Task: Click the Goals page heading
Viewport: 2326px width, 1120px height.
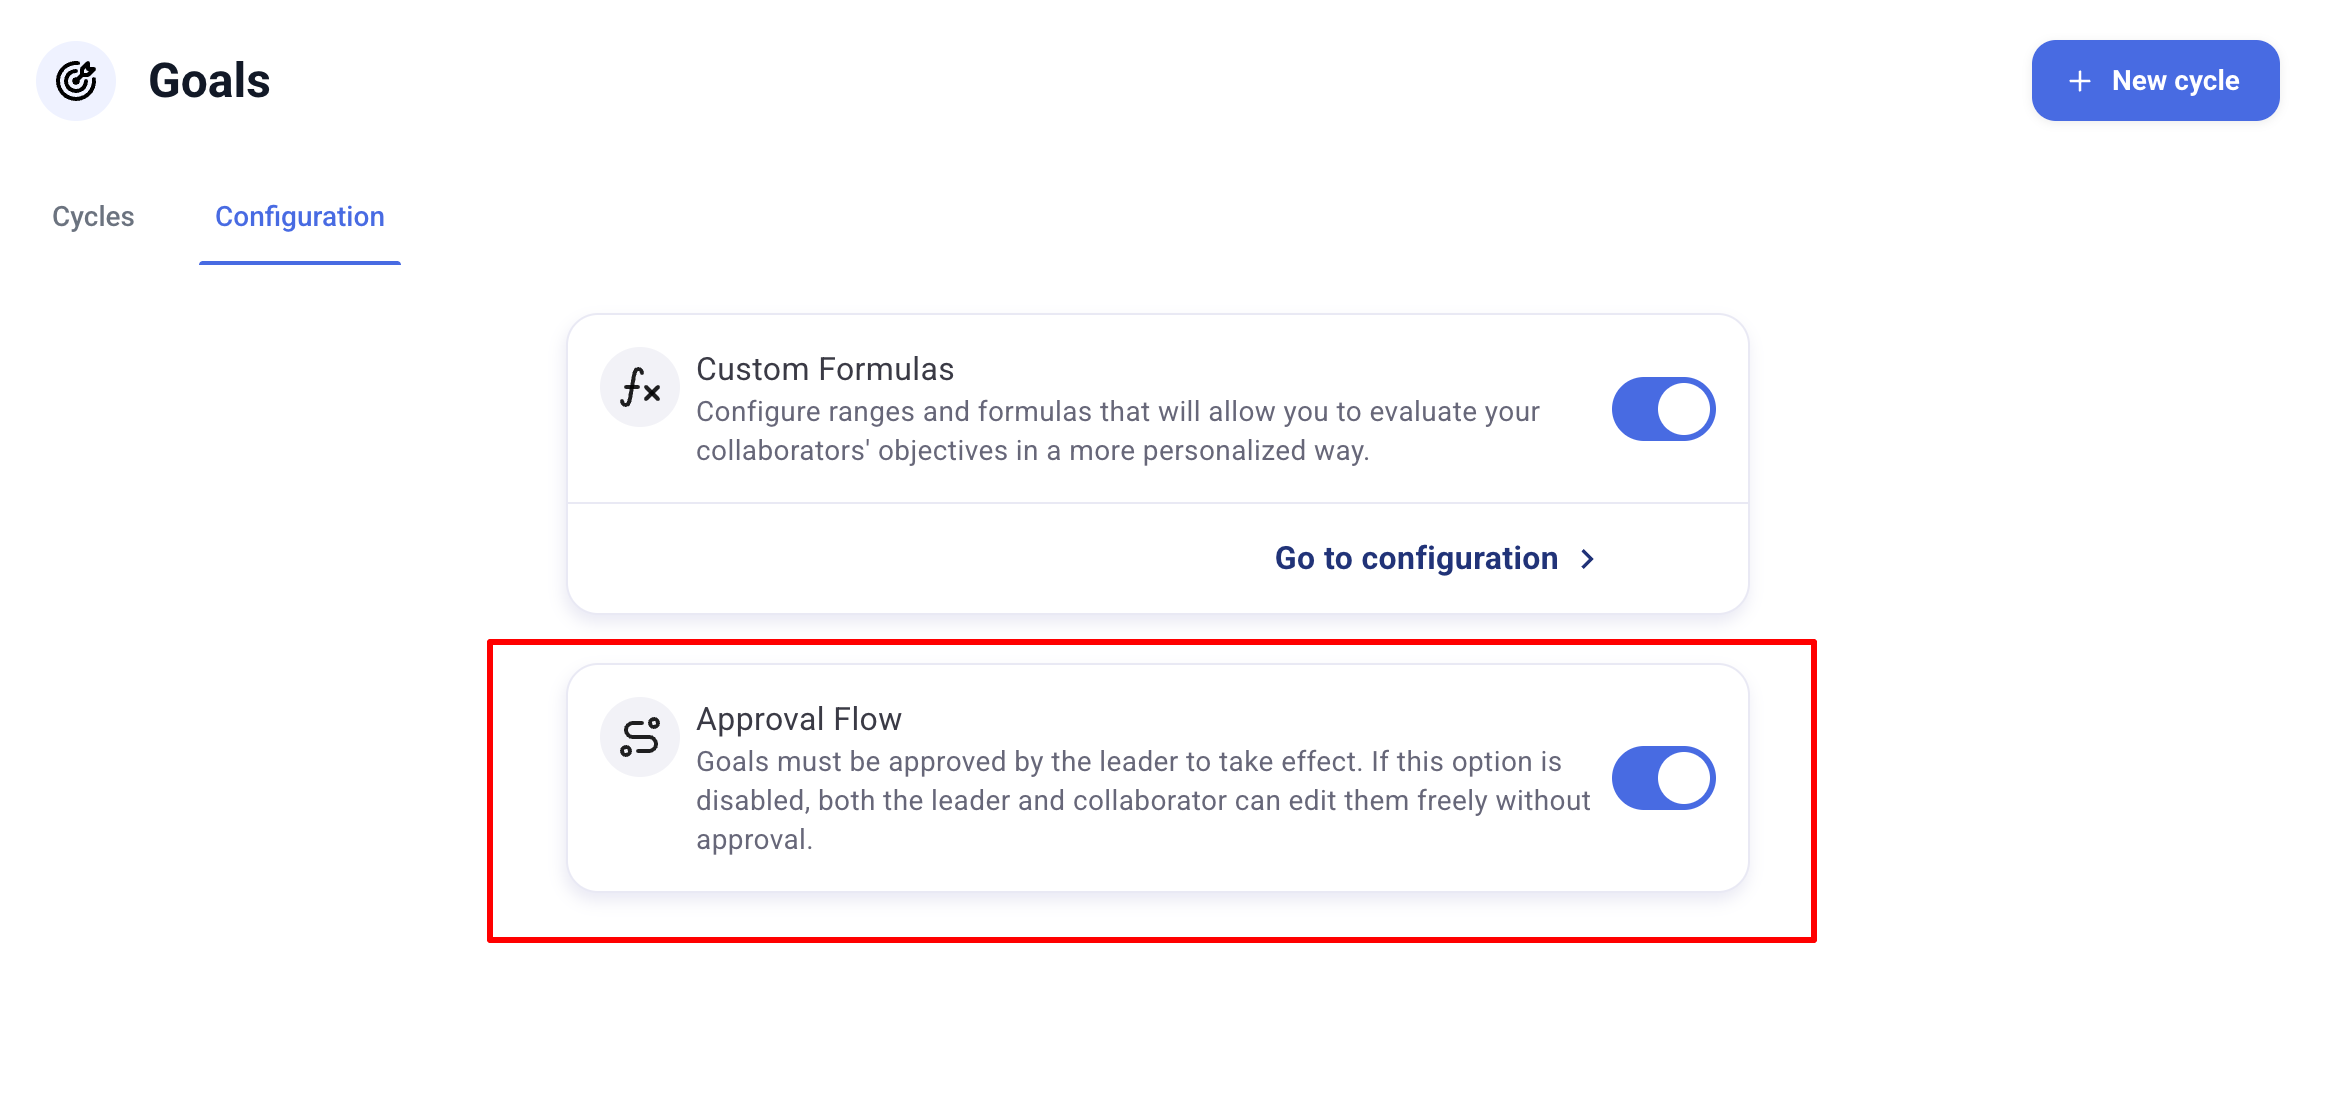Action: click(x=209, y=81)
